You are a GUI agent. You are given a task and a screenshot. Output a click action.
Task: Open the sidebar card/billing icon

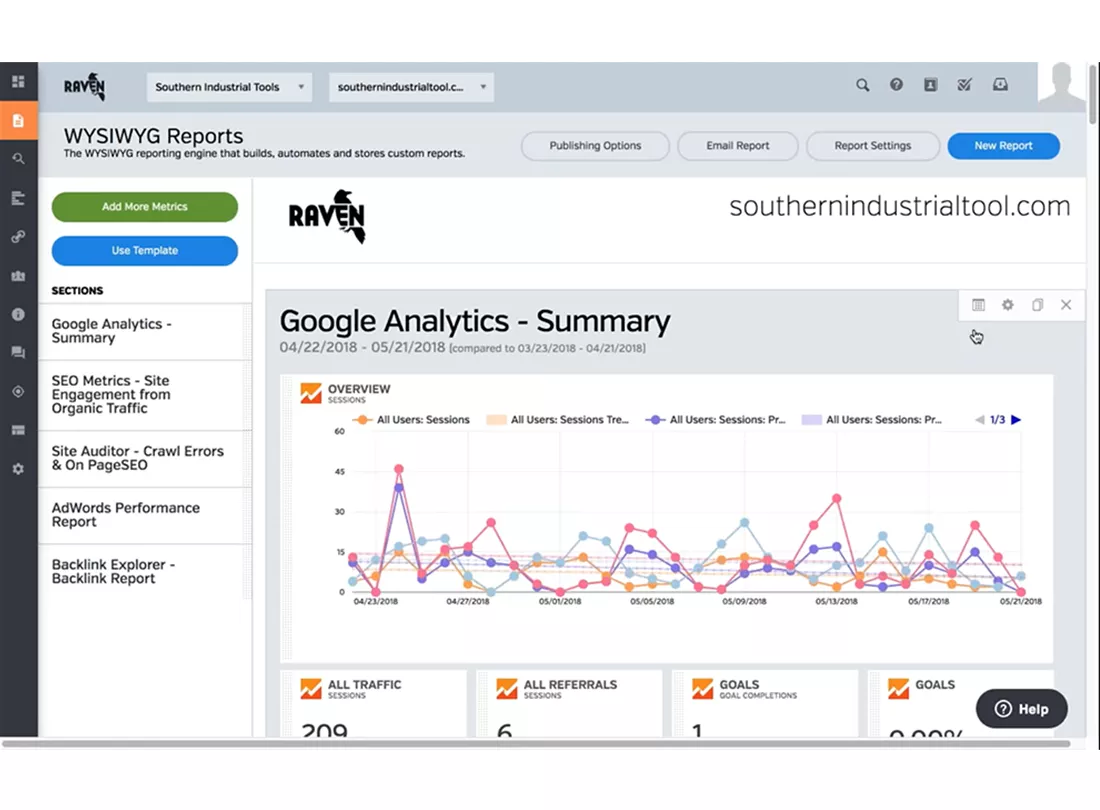pos(18,430)
